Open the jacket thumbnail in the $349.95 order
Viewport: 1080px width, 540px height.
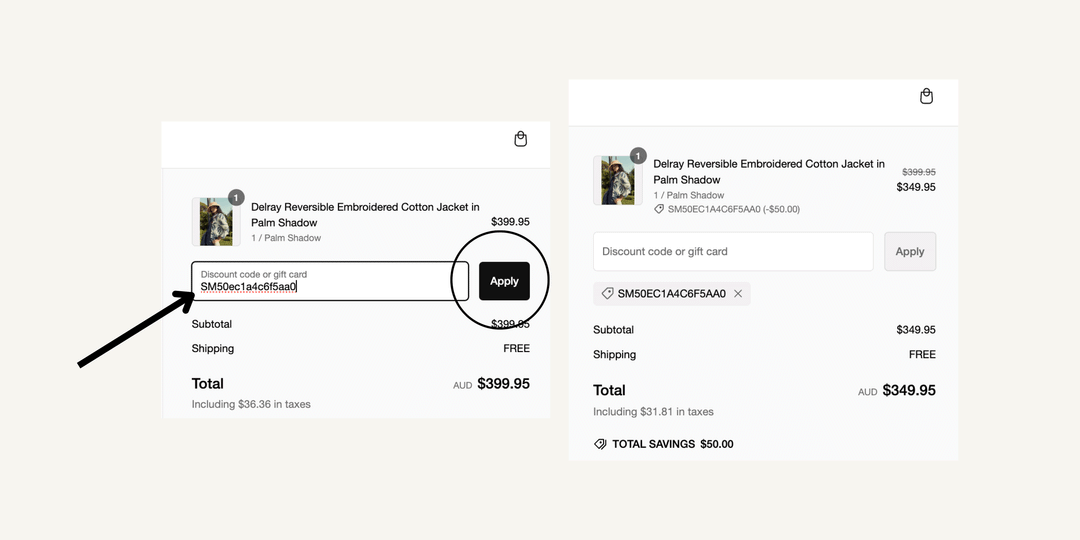click(618, 181)
